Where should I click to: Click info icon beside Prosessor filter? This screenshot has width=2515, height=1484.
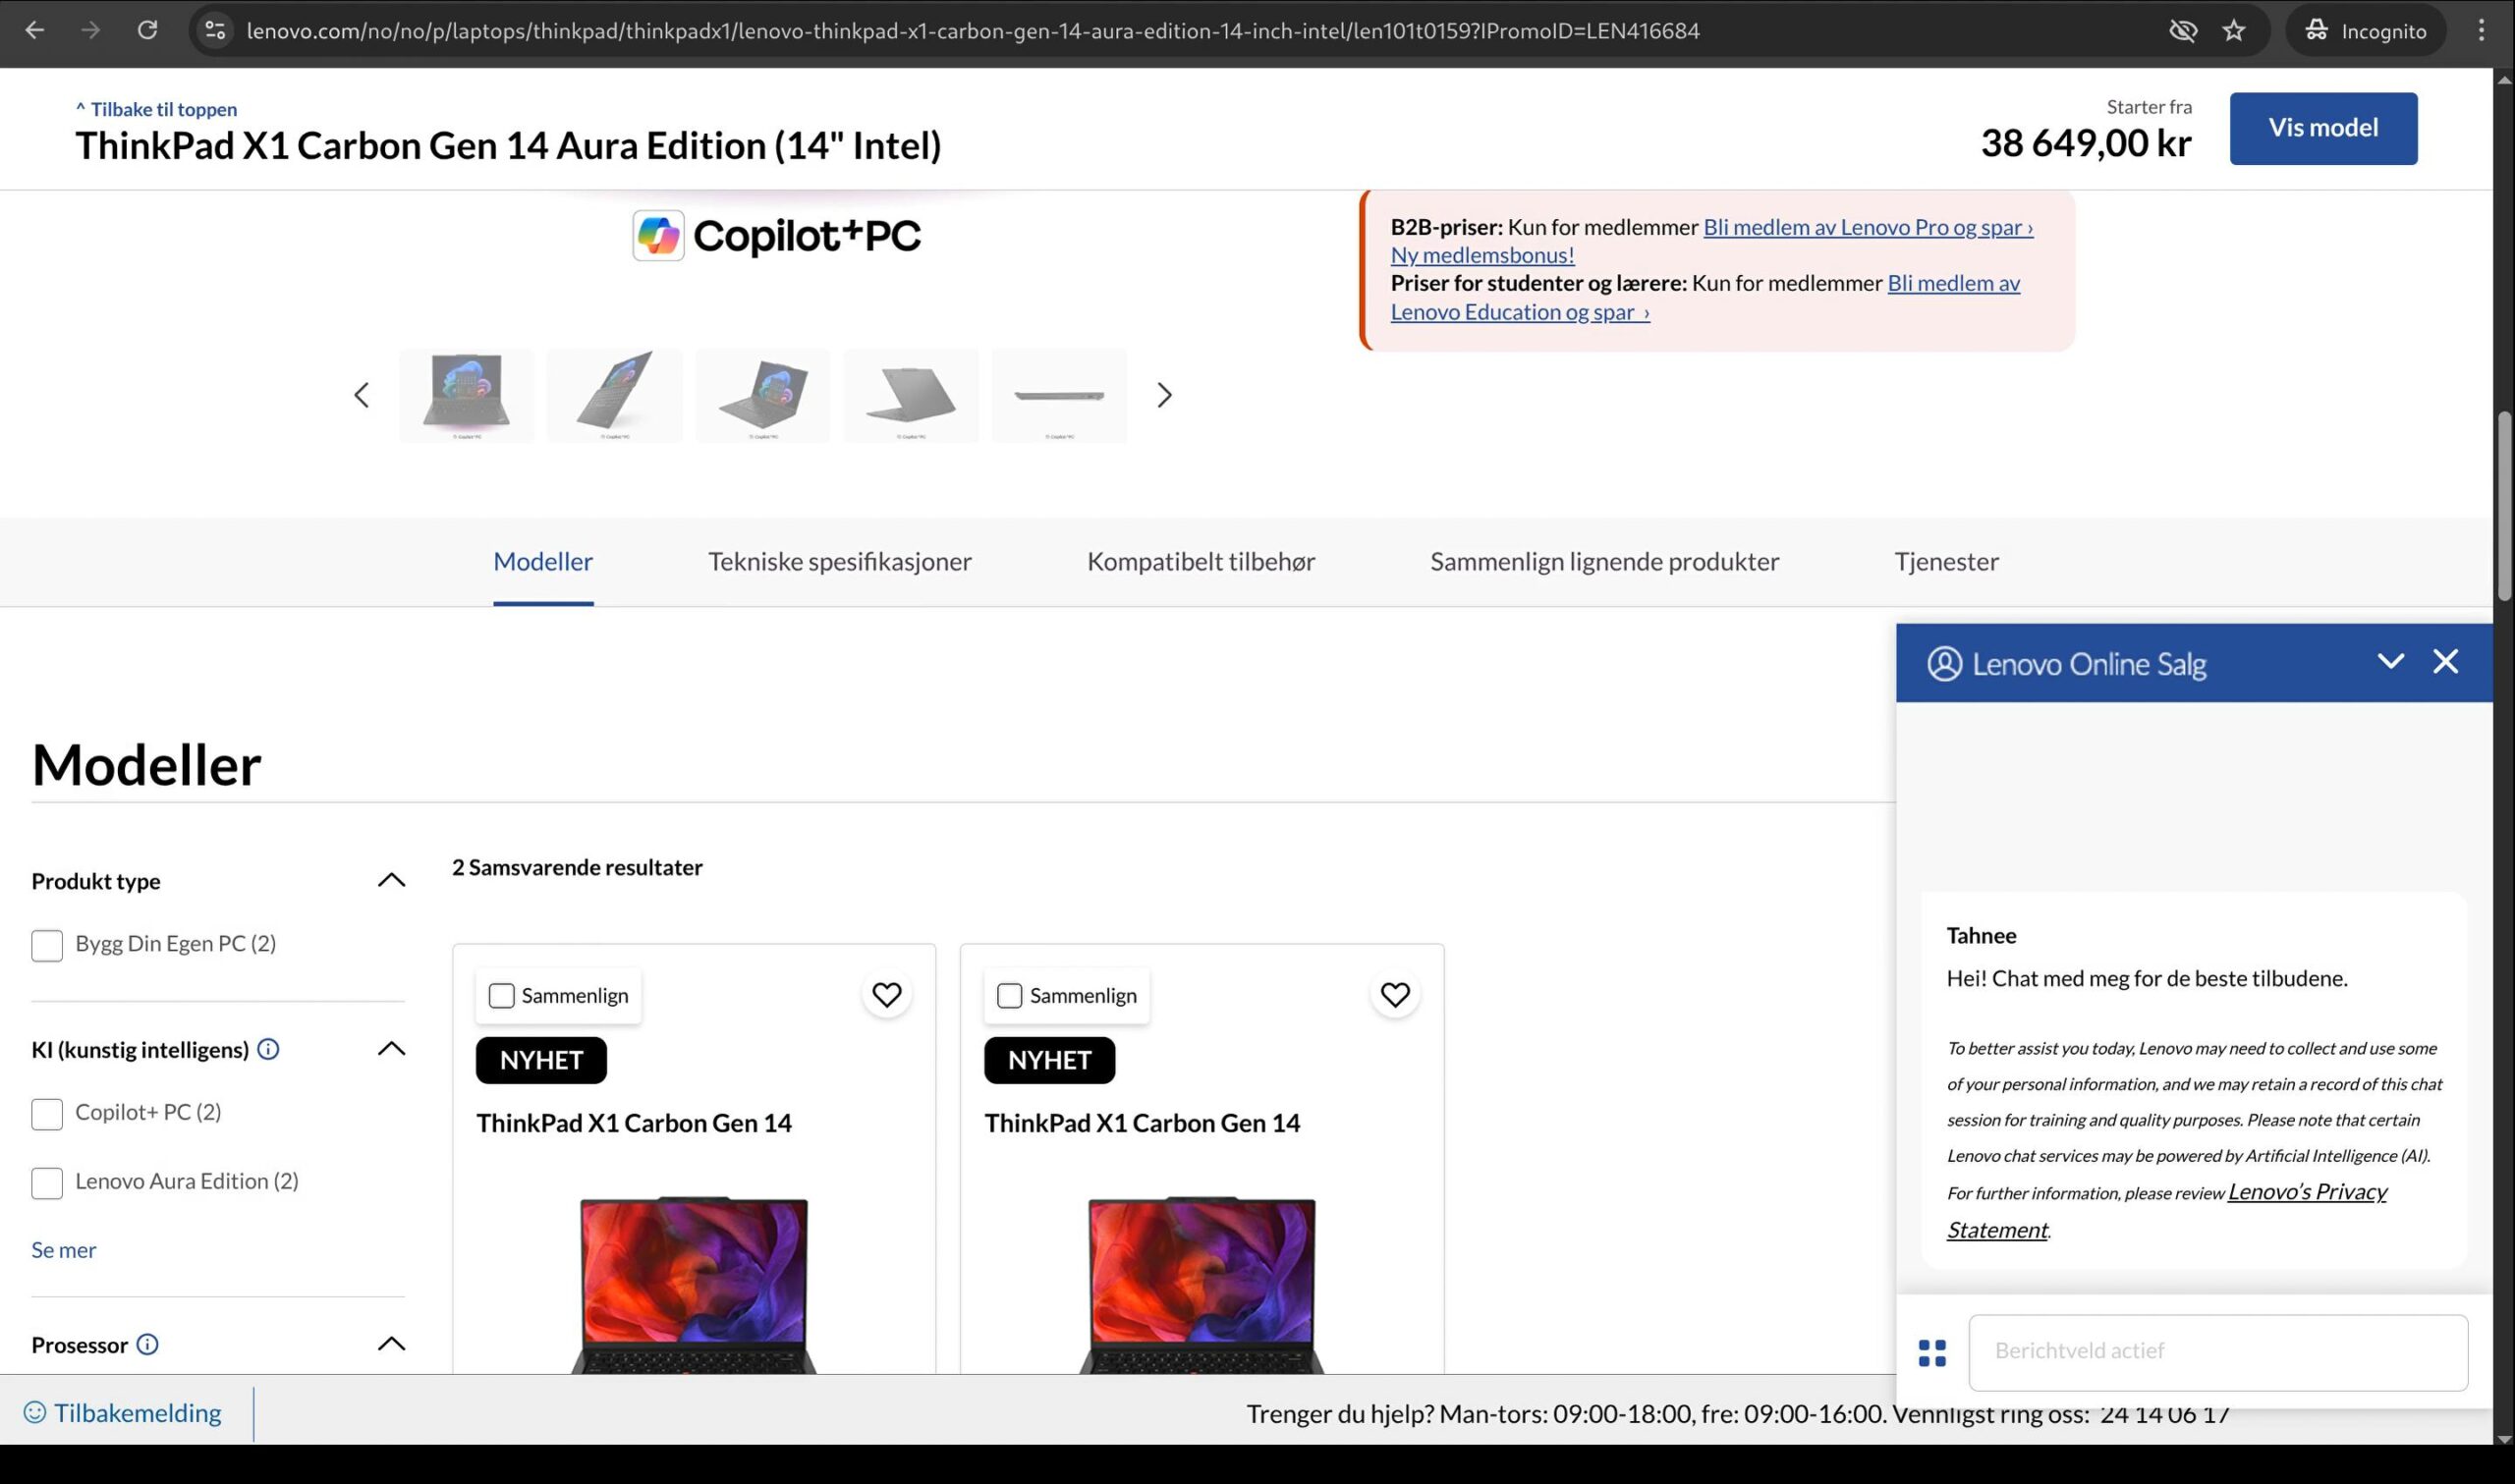[x=147, y=1344]
